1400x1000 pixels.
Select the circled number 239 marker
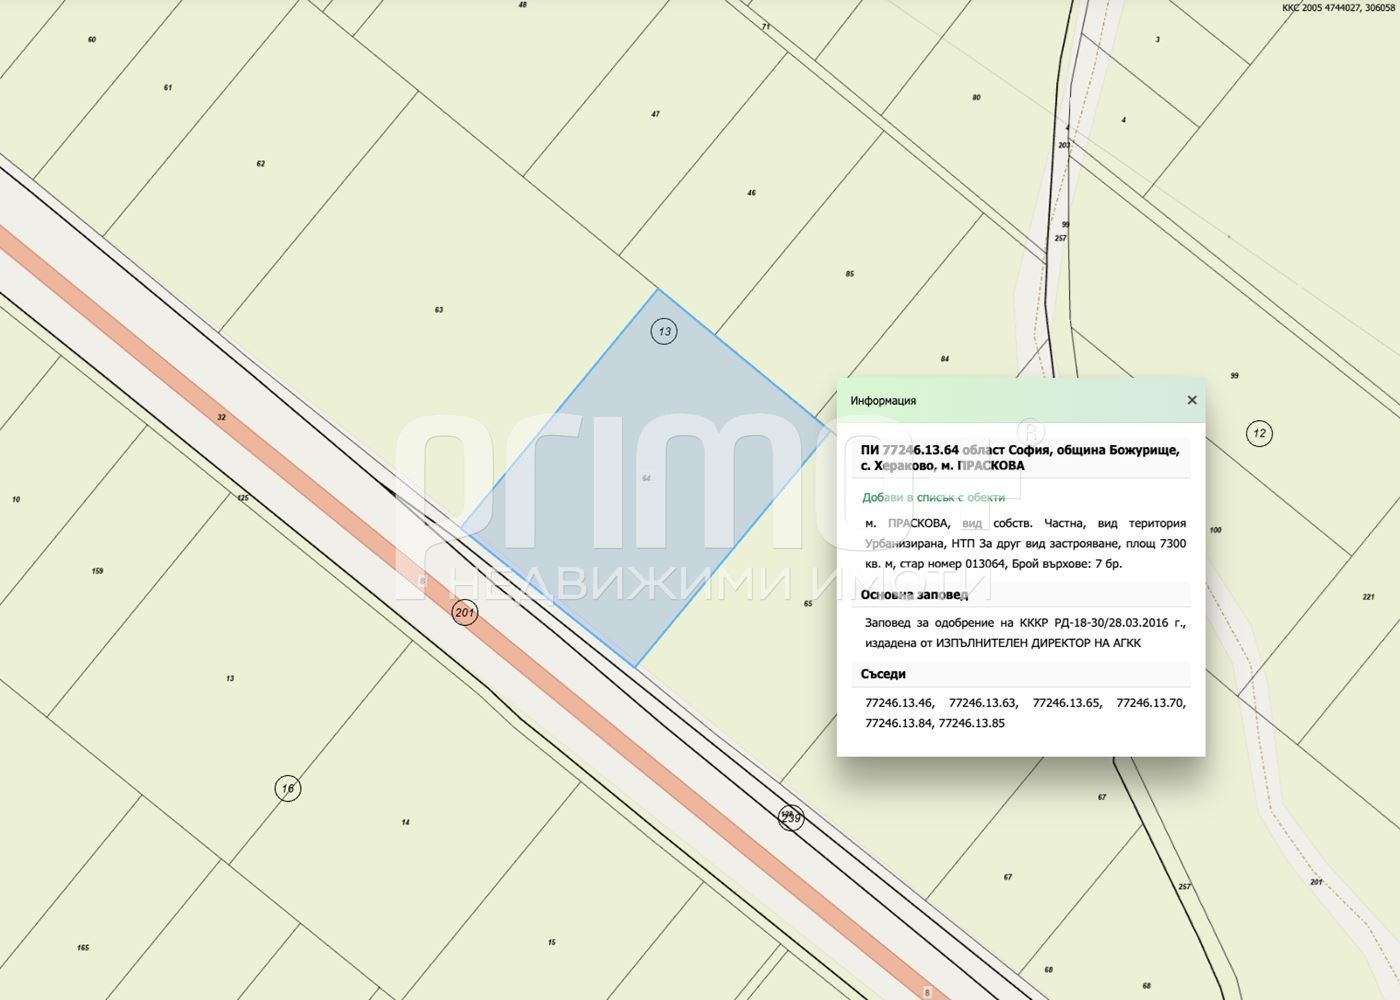(791, 817)
